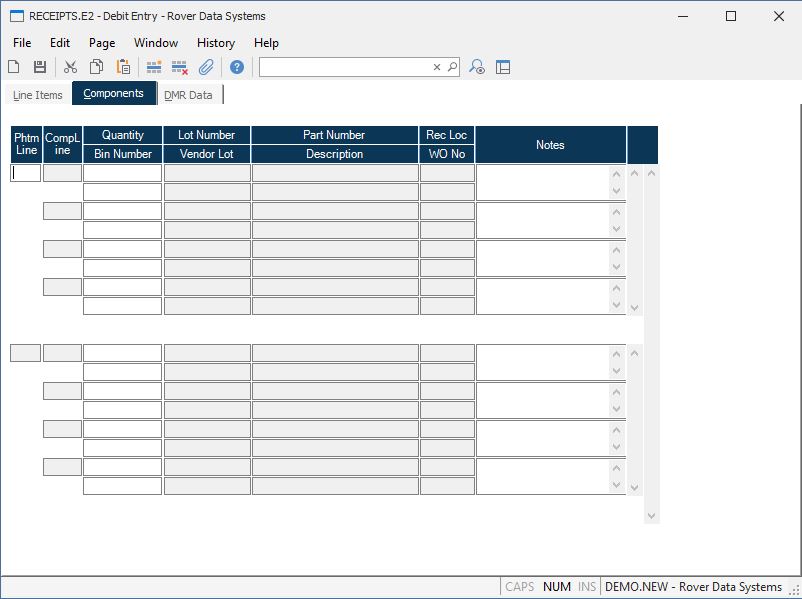Viewport: 802px width, 599px height.
Task: Click the Paste clipboard icon
Action: (x=123, y=67)
